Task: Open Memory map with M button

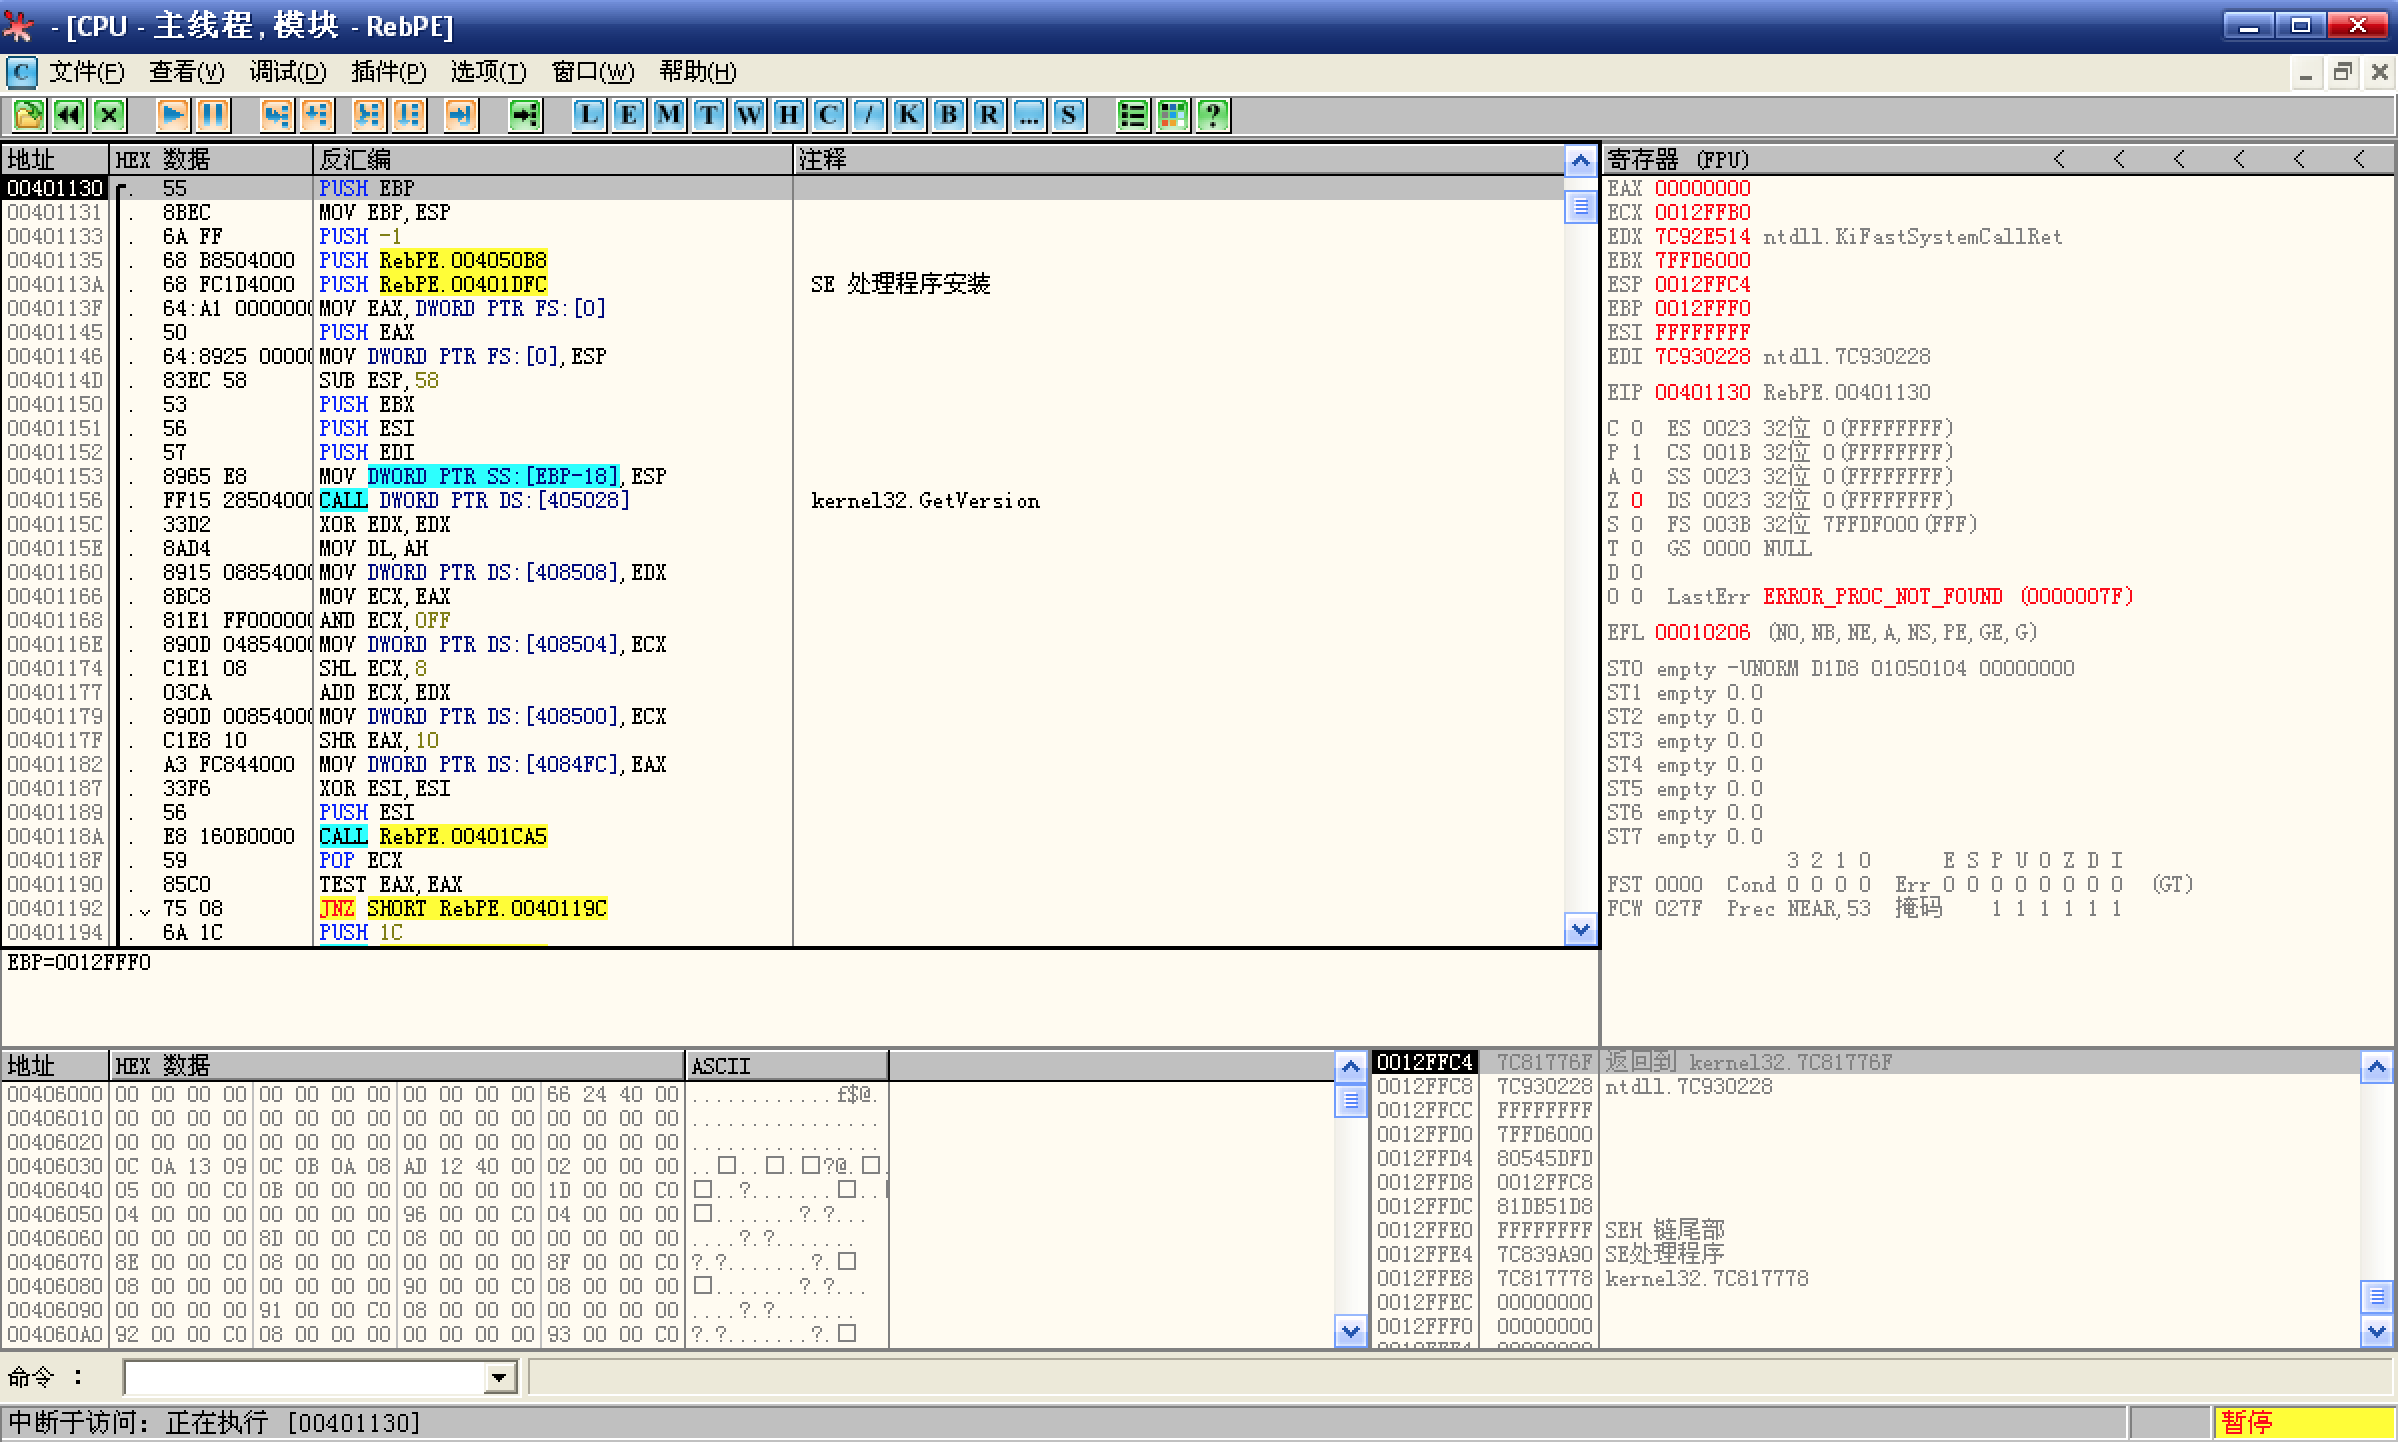Action: click(668, 115)
